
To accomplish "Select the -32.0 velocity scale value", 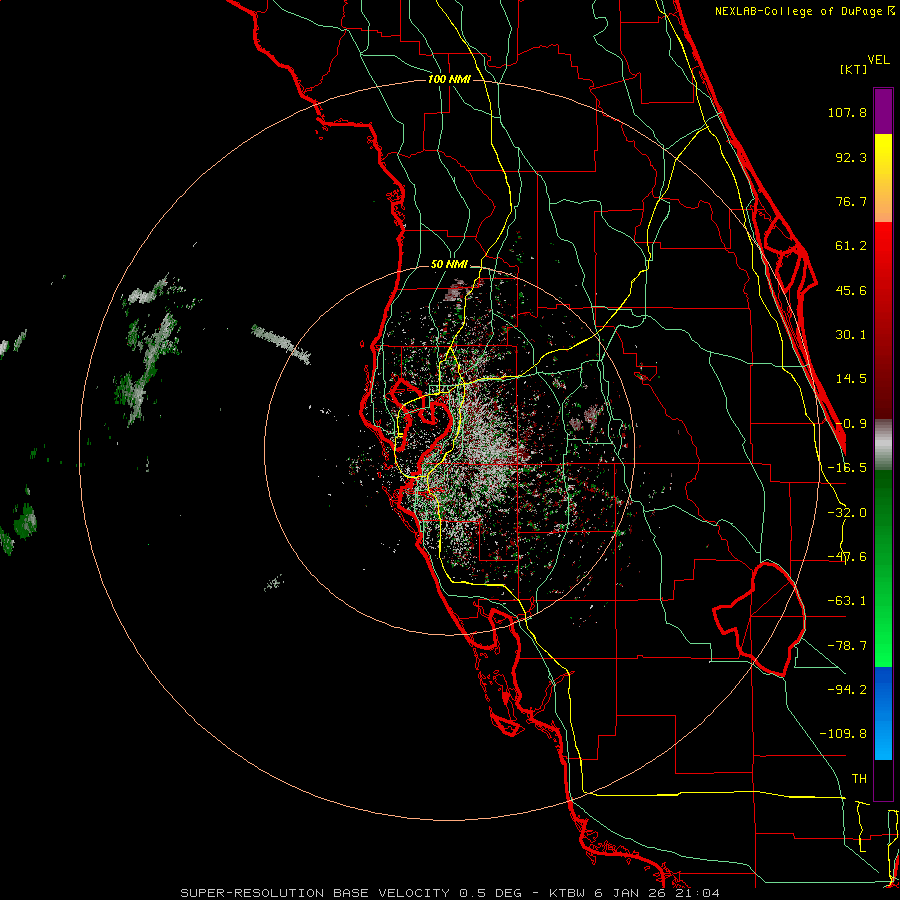I will pyautogui.click(x=847, y=513).
